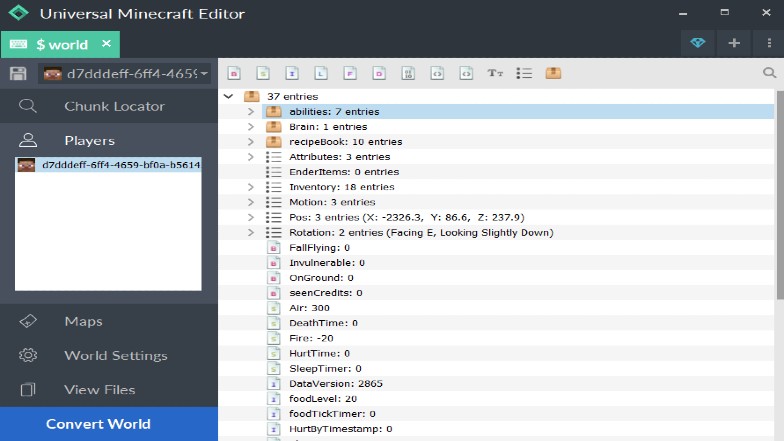Close the $ world tab

(106, 44)
